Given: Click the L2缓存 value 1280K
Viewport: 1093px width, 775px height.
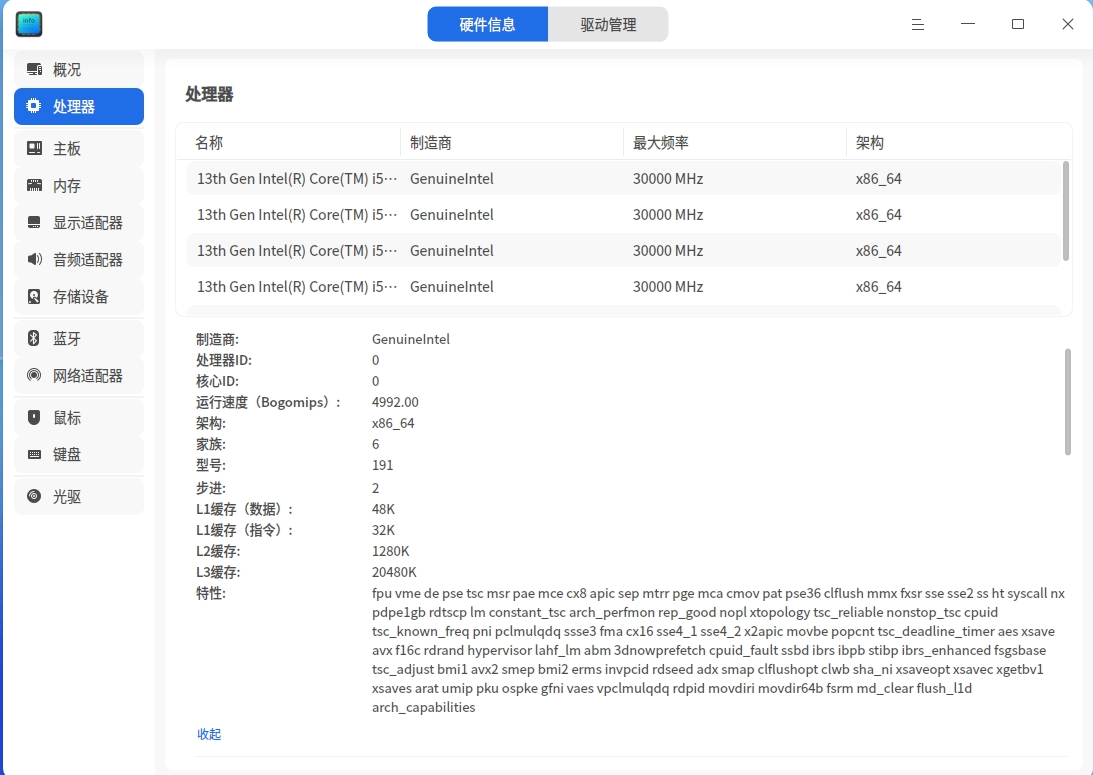Looking at the screenshot, I should pos(390,551).
